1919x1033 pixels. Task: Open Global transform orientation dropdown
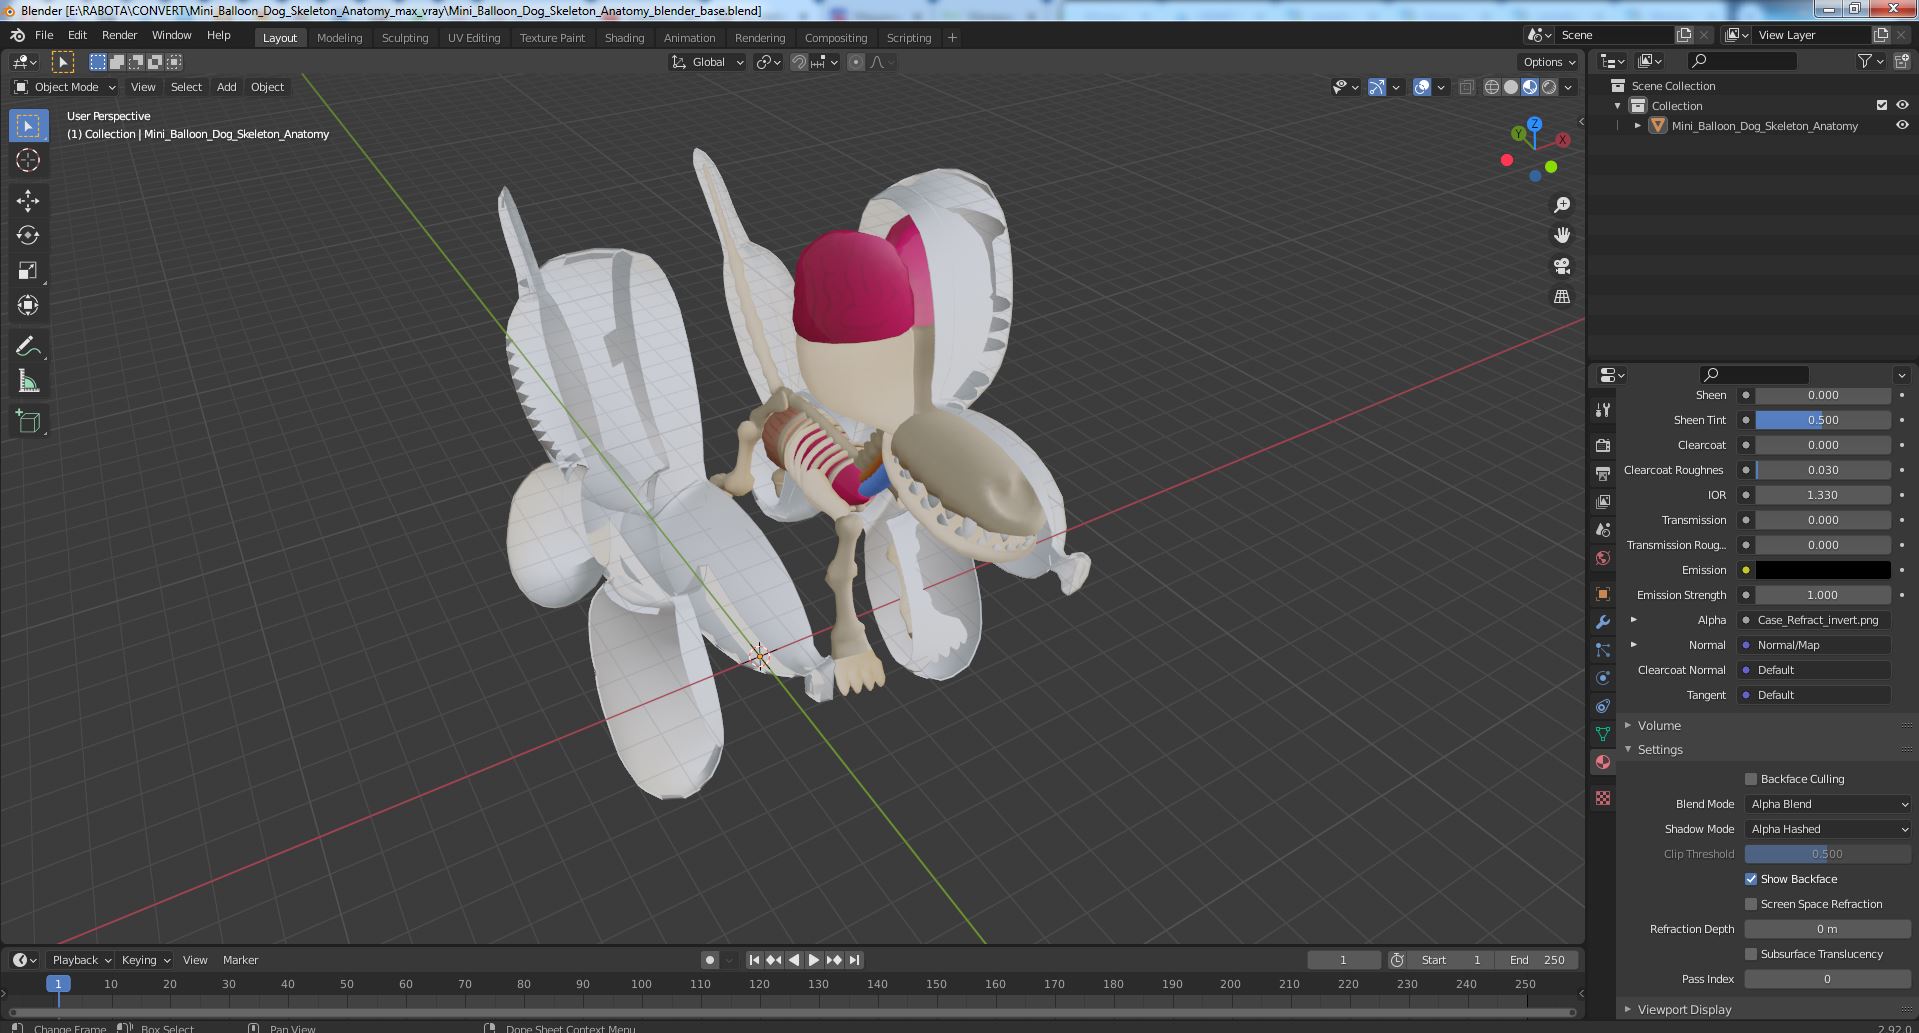click(x=708, y=62)
